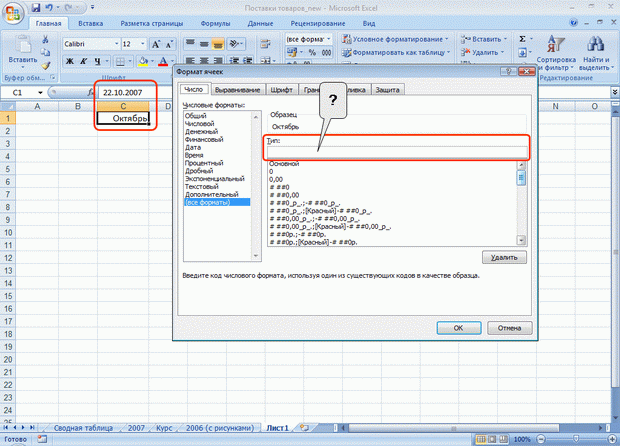620x446 pixels.
Task: Undo the last action
Action: coord(49,8)
